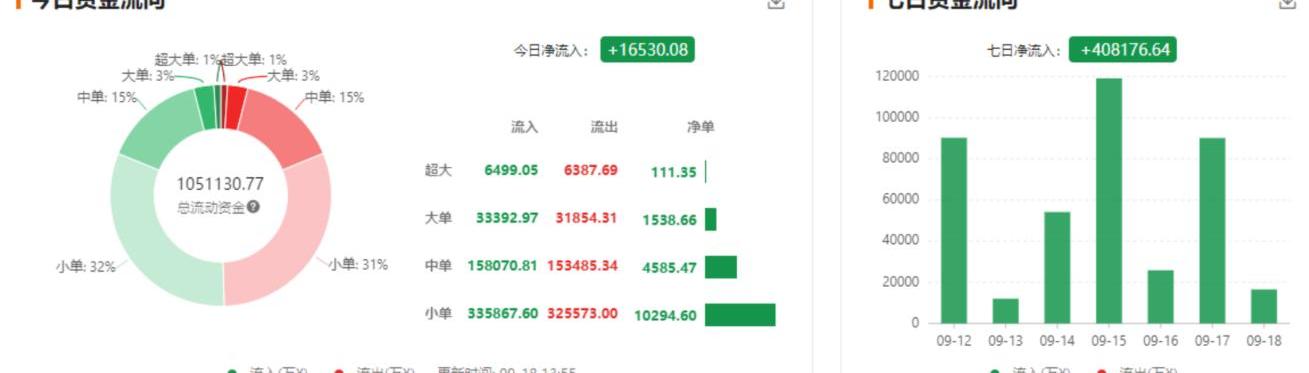Download the 今日资金流向 chart image

776,4
